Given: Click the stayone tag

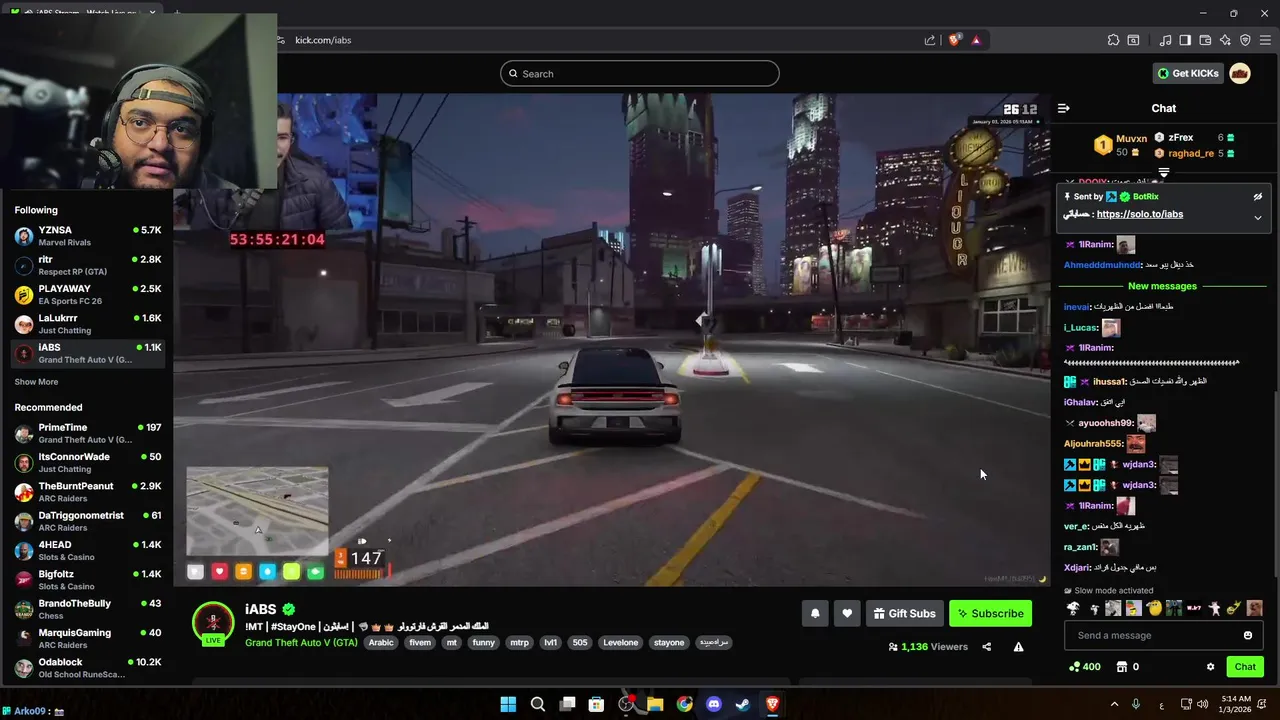Looking at the screenshot, I should click(669, 642).
